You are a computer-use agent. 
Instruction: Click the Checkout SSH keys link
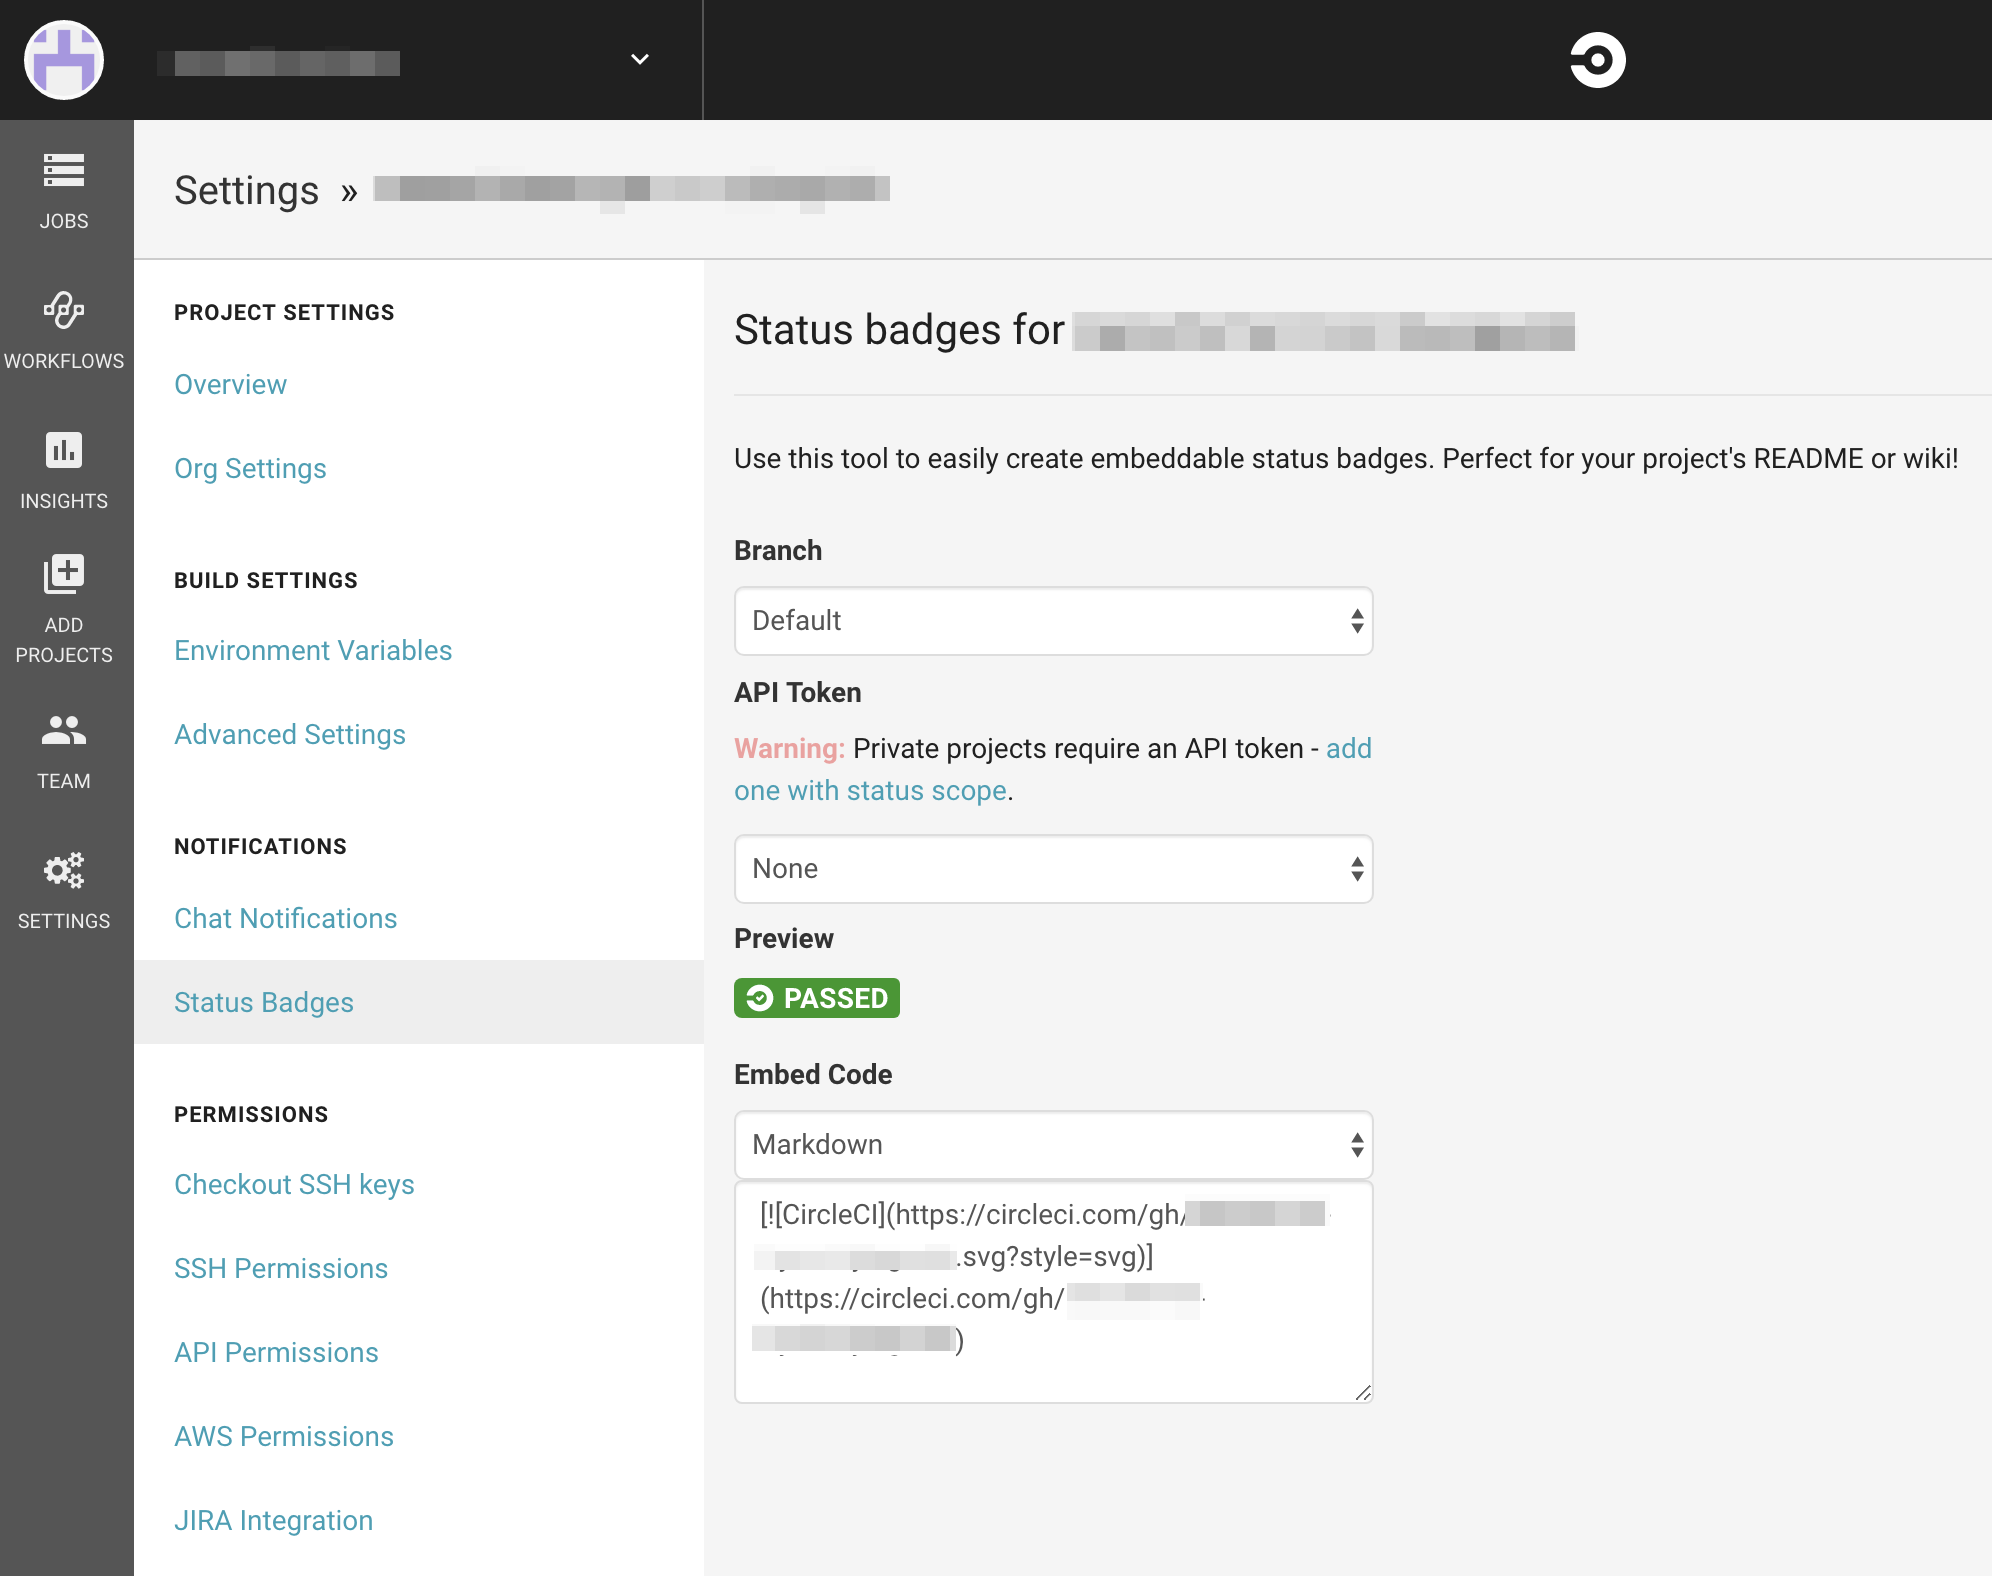click(294, 1184)
